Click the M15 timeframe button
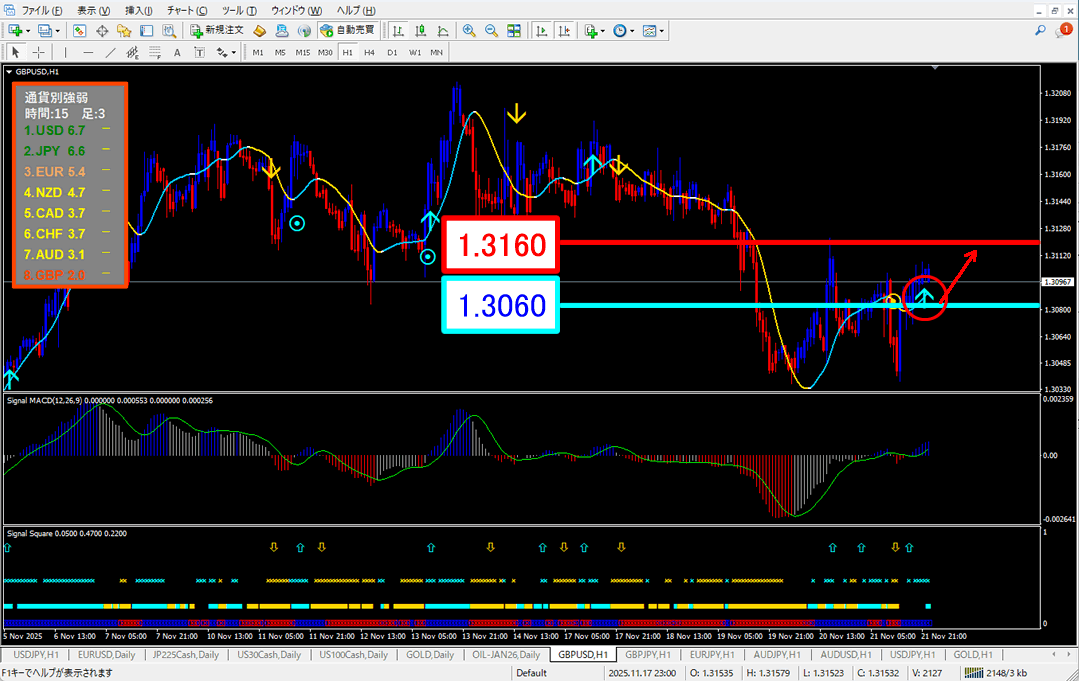This screenshot has width=1080, height=681. coord(302,52)
